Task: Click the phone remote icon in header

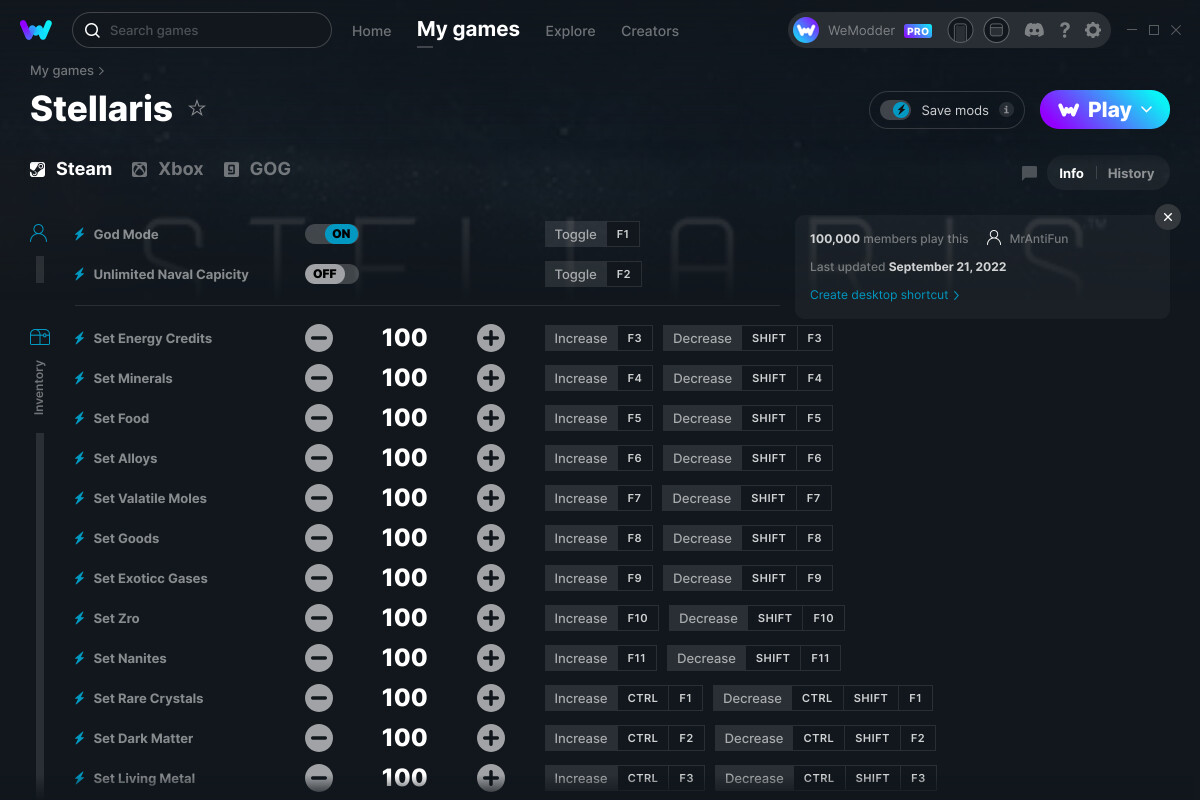Action: pyautogui.click(x=960, y=30)
